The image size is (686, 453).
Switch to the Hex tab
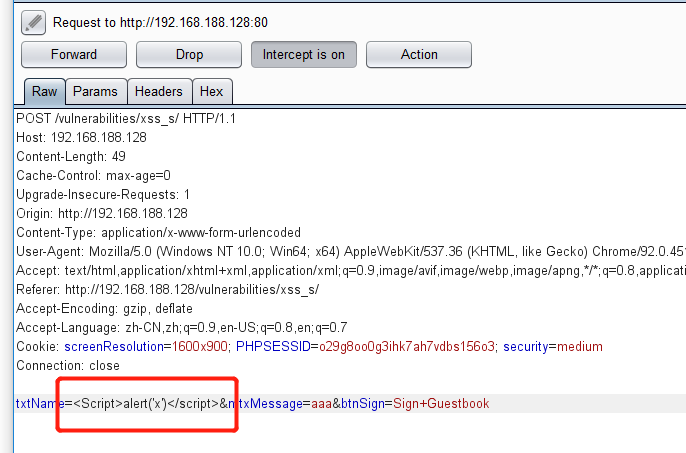pos(212,91)
